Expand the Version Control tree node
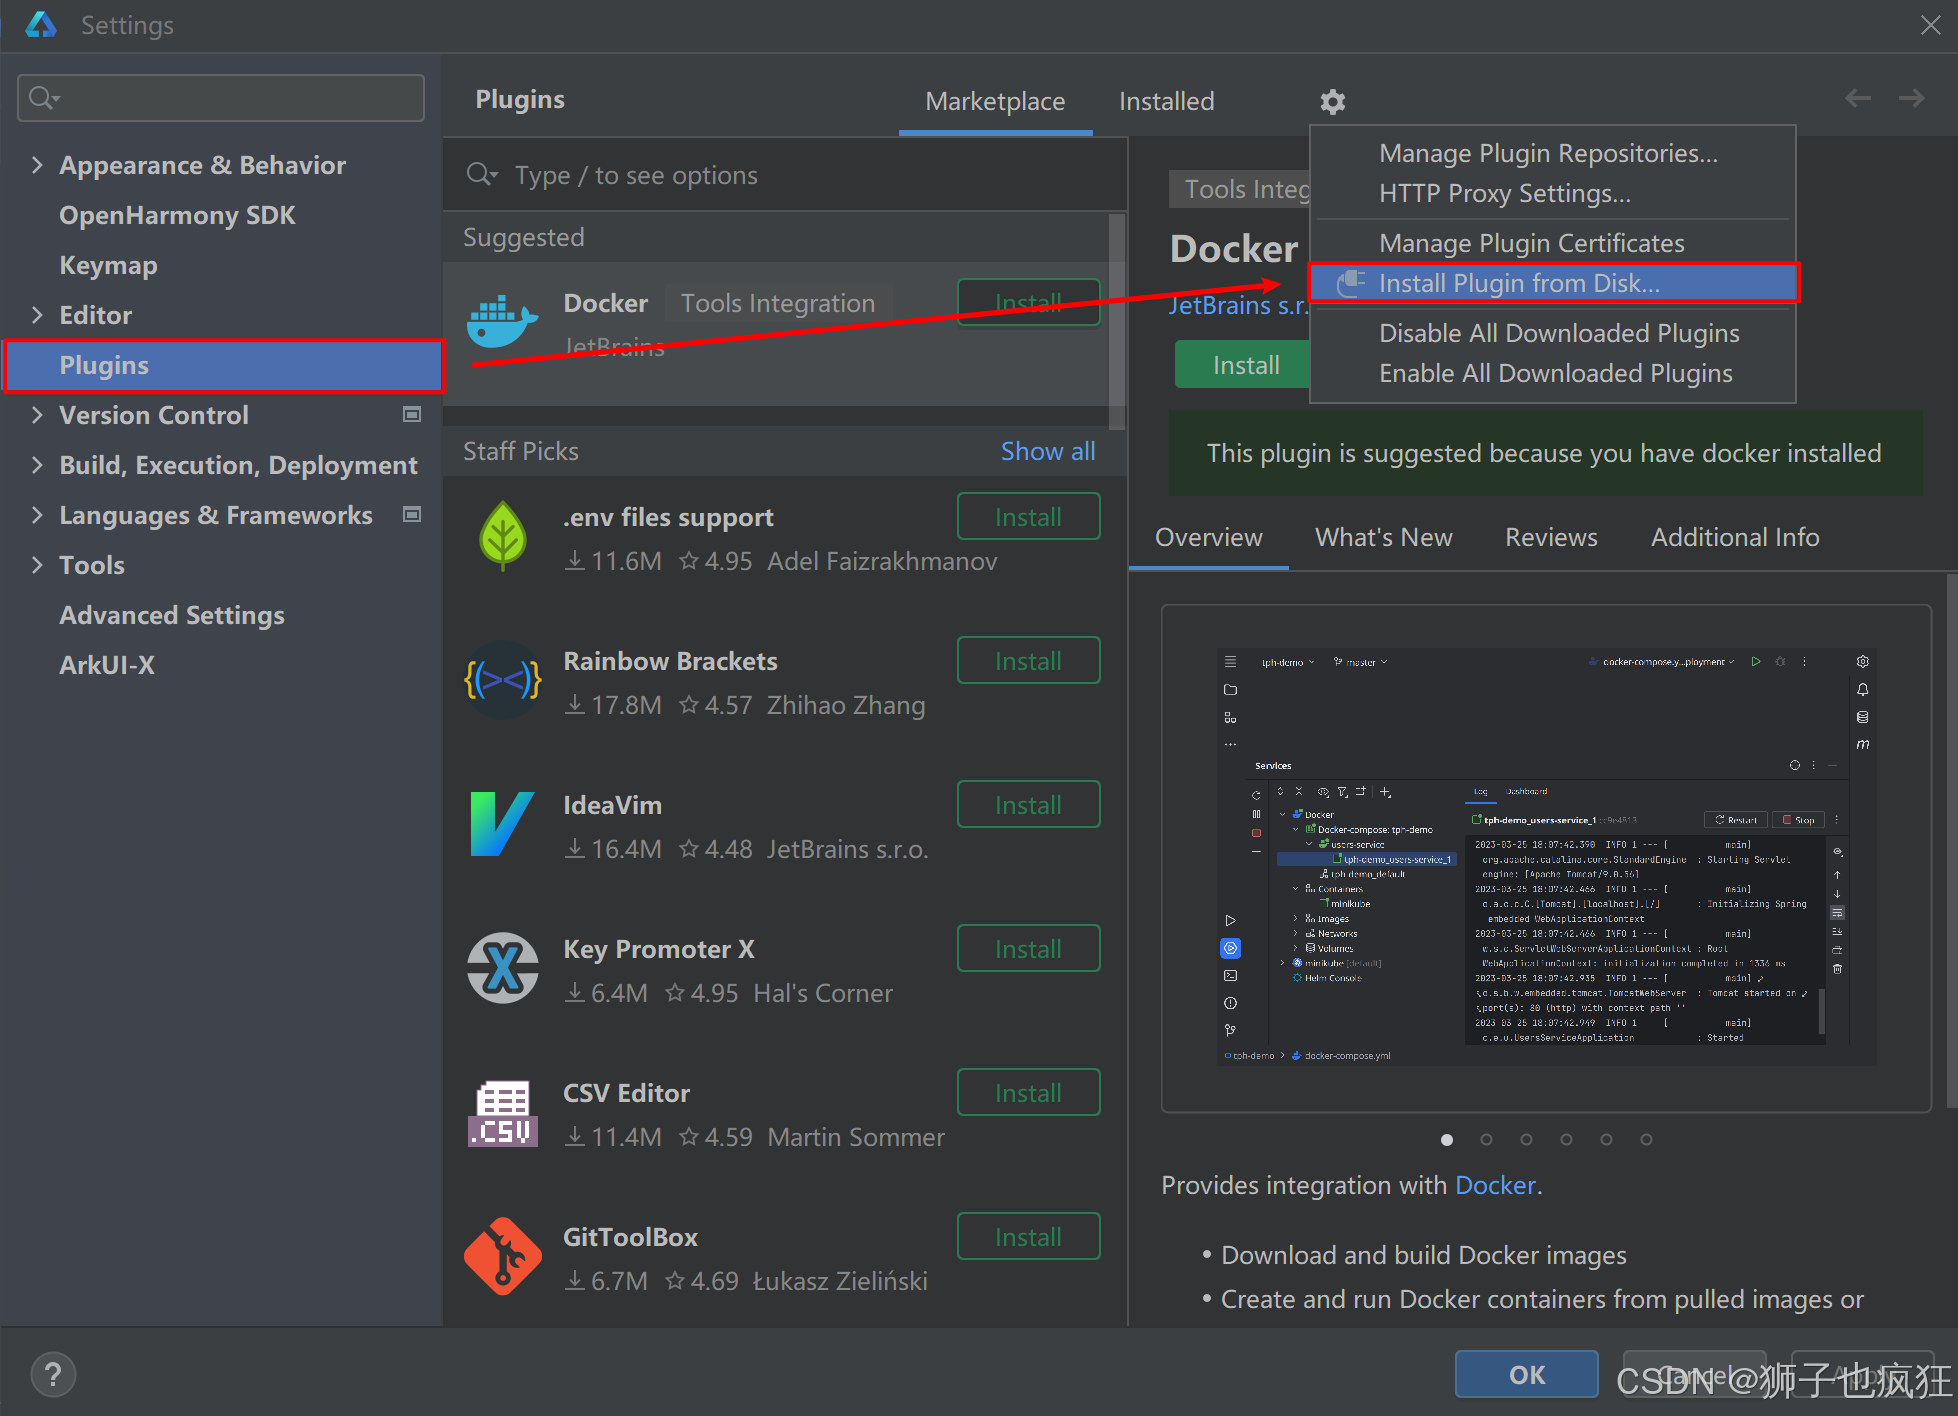 coord(37,415)
